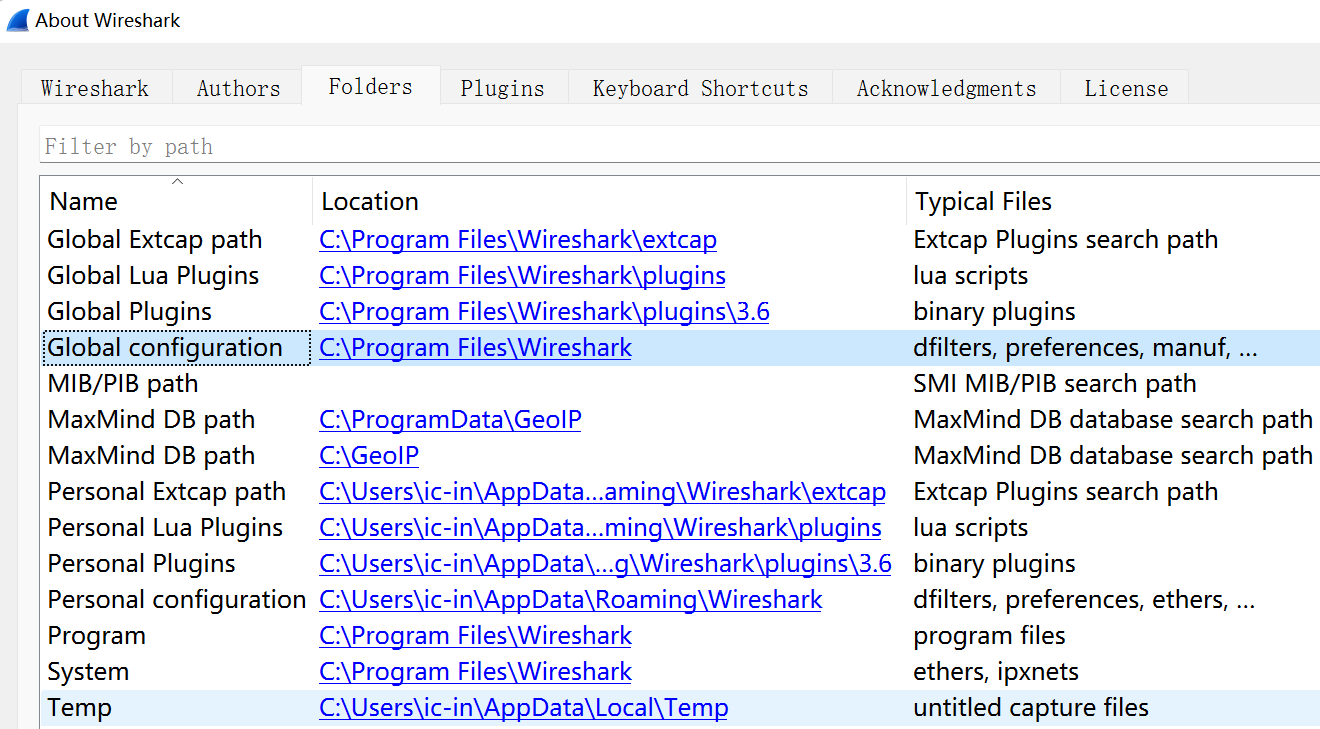The height and width of the screenshot is (729, 1320).
Task: Open the C:\ProgramData\GeoIP link
Action: 450,420
